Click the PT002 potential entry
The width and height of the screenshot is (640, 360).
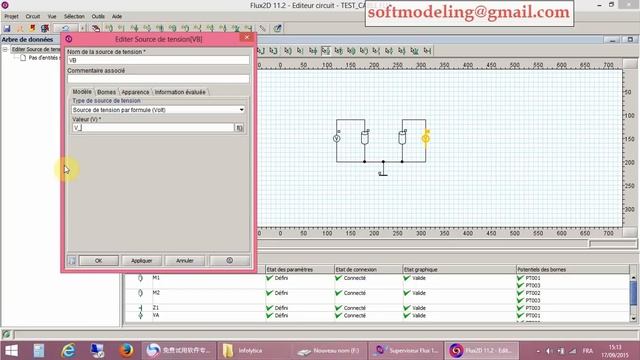[x=533, y=293]
